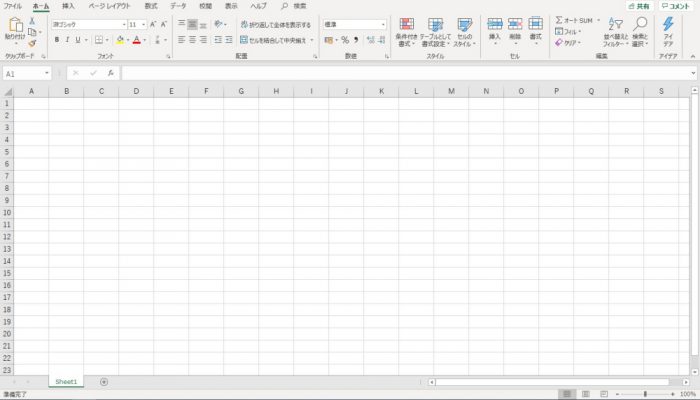Increase decimal places
The height and width of the screenshot is (400, 700).
371,40
